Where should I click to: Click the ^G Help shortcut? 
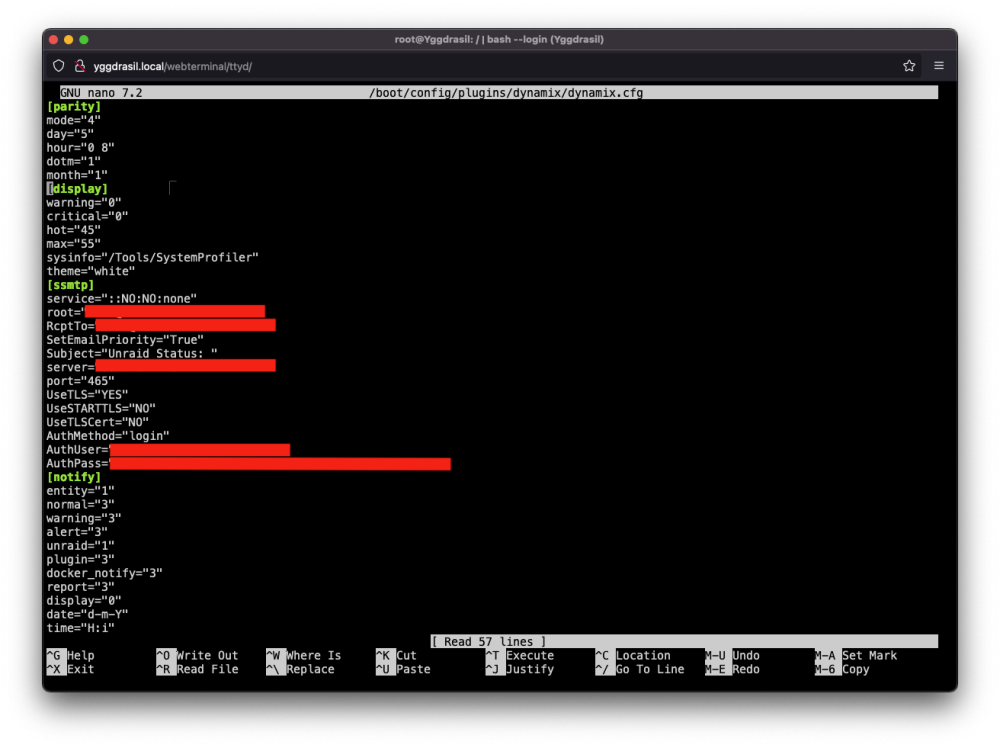pyautogui.click(x=71, y=656)
